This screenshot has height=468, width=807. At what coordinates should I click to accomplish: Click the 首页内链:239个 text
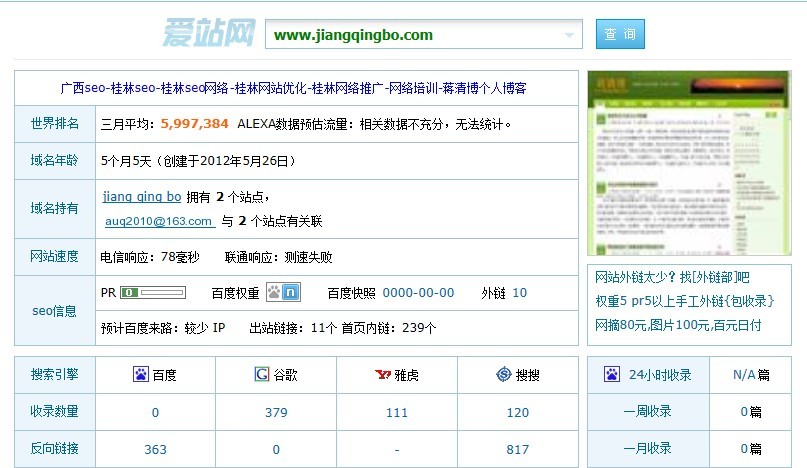(389, 328)
